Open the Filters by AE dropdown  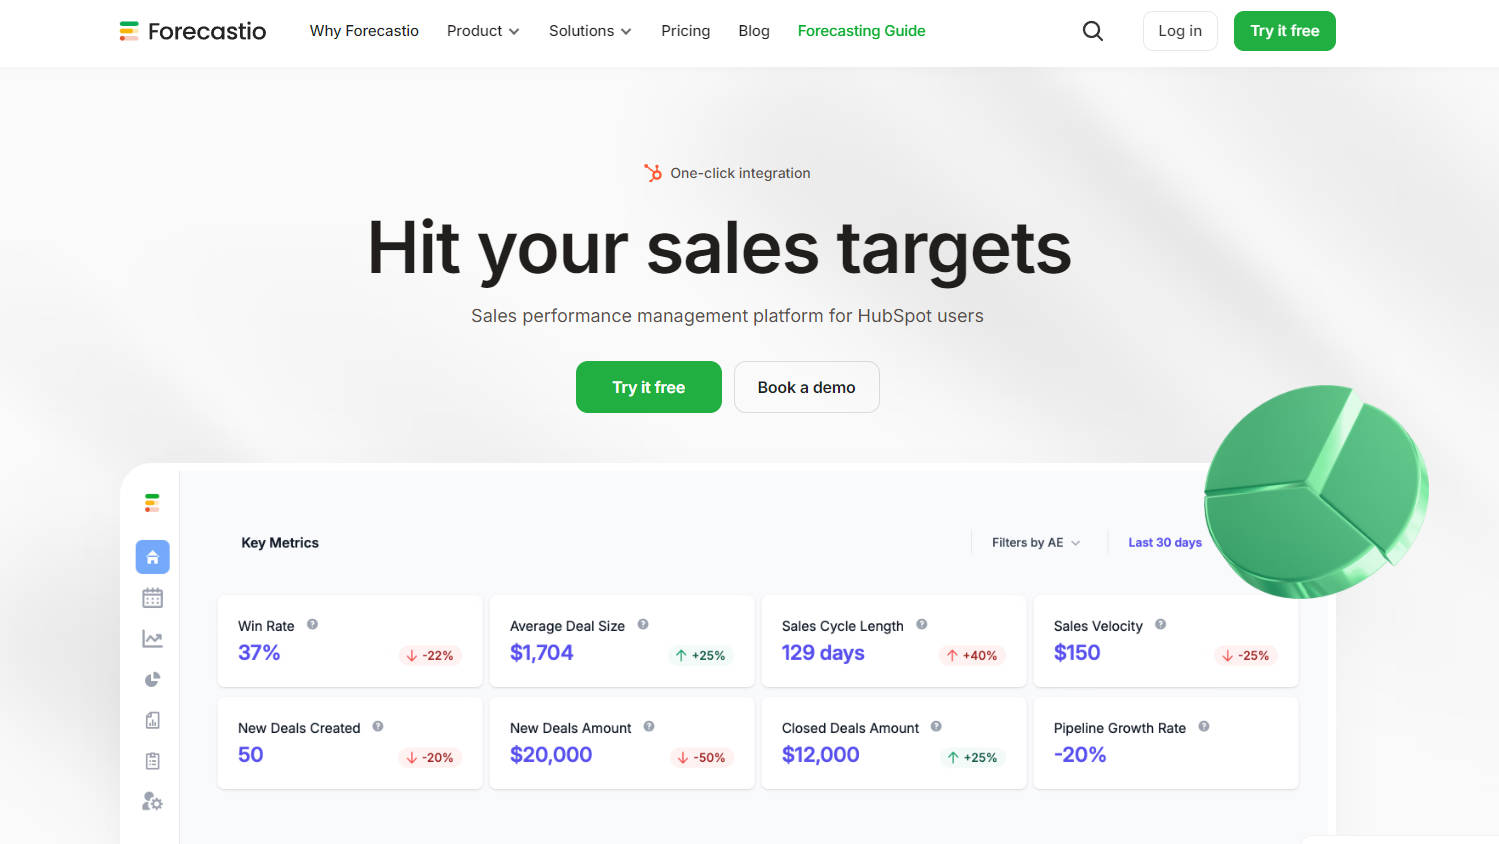1036,543
